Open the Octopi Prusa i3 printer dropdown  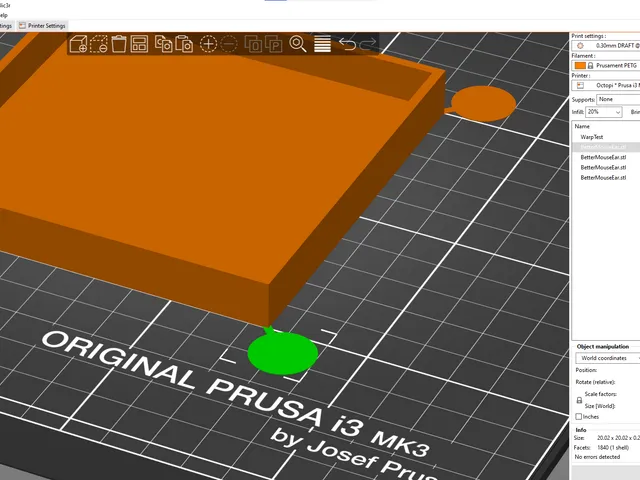click(606, 85)
